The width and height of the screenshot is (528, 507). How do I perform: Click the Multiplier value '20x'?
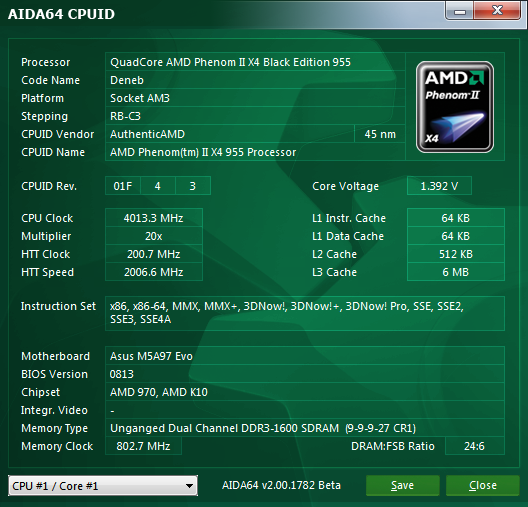coord(154,236)
